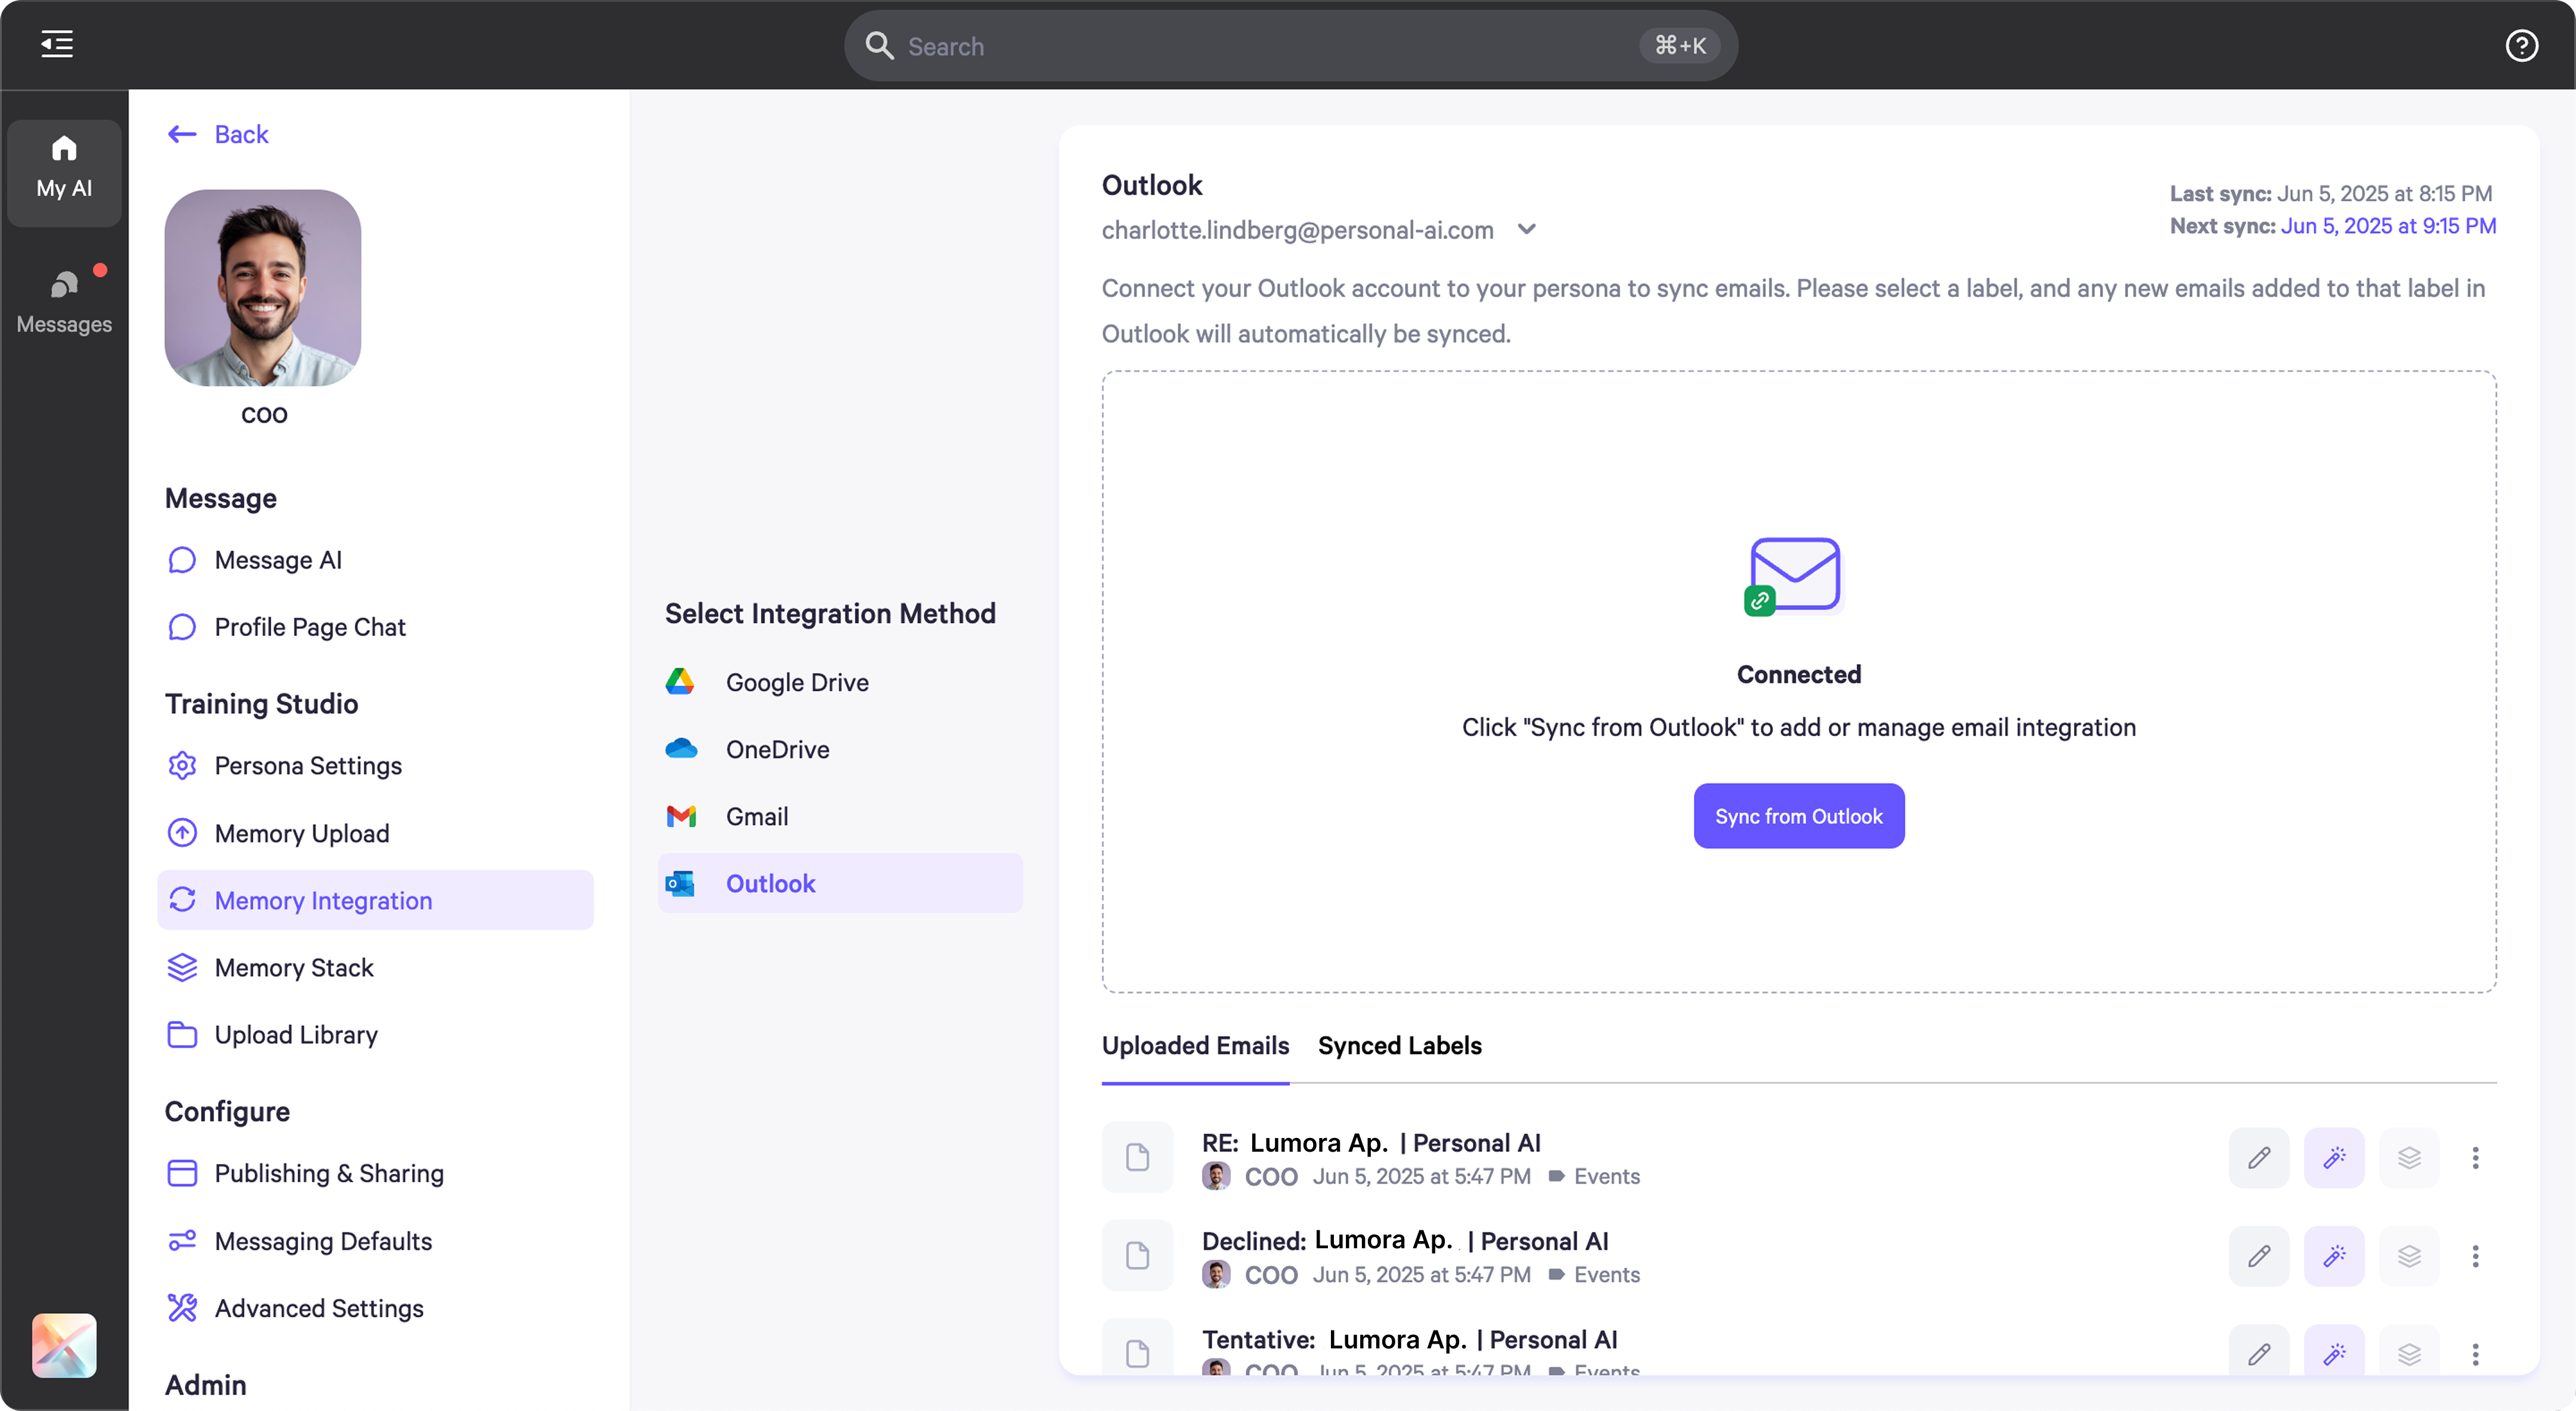Open the Uploaded Emails tab
The image size is (2576, 1411).
tap(1194, 1045)
